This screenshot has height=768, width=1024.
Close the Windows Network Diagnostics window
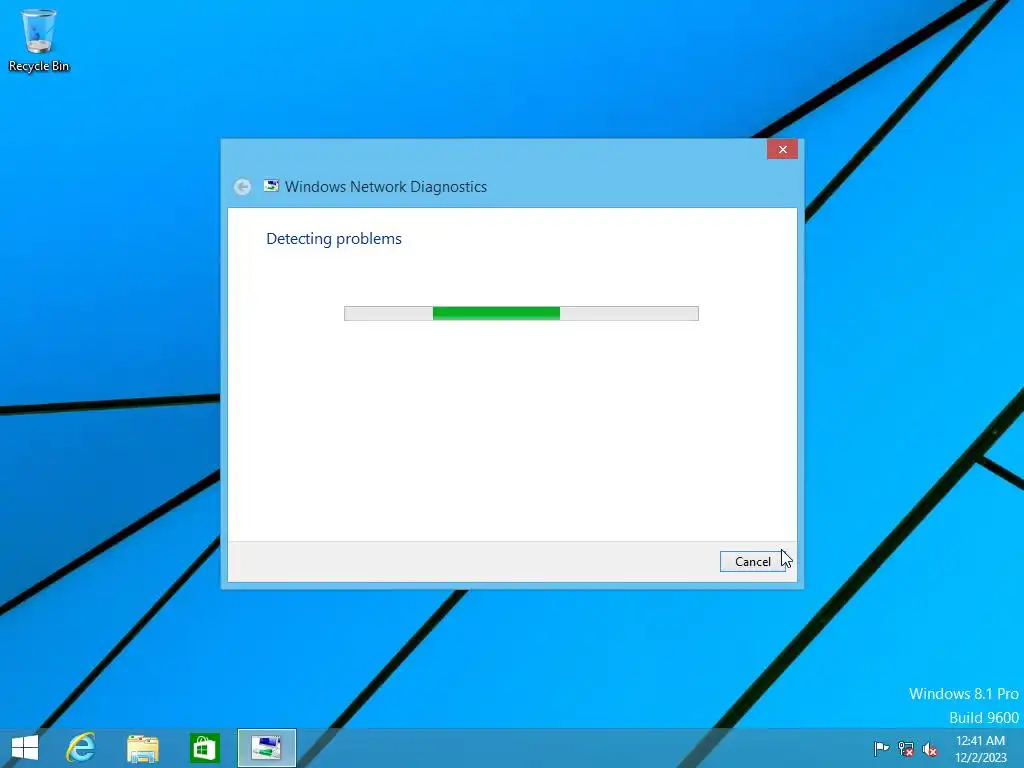tap(782, 150)
